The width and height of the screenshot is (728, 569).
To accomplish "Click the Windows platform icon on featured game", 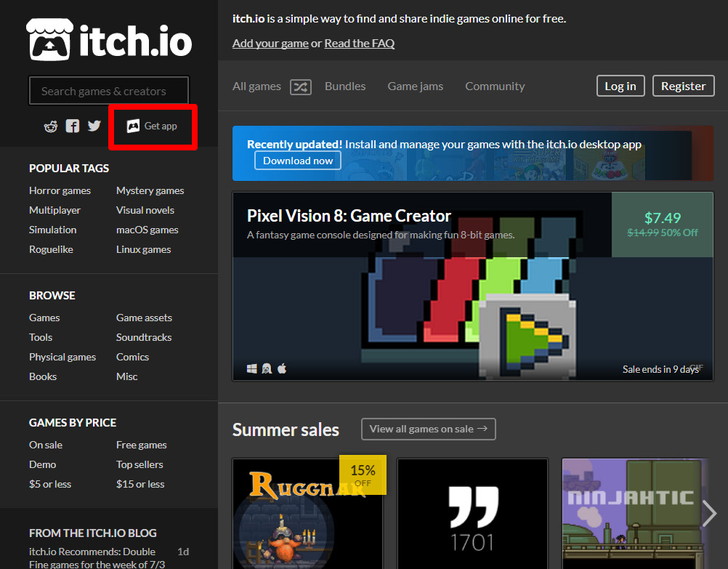I will (x=252, y=369).
